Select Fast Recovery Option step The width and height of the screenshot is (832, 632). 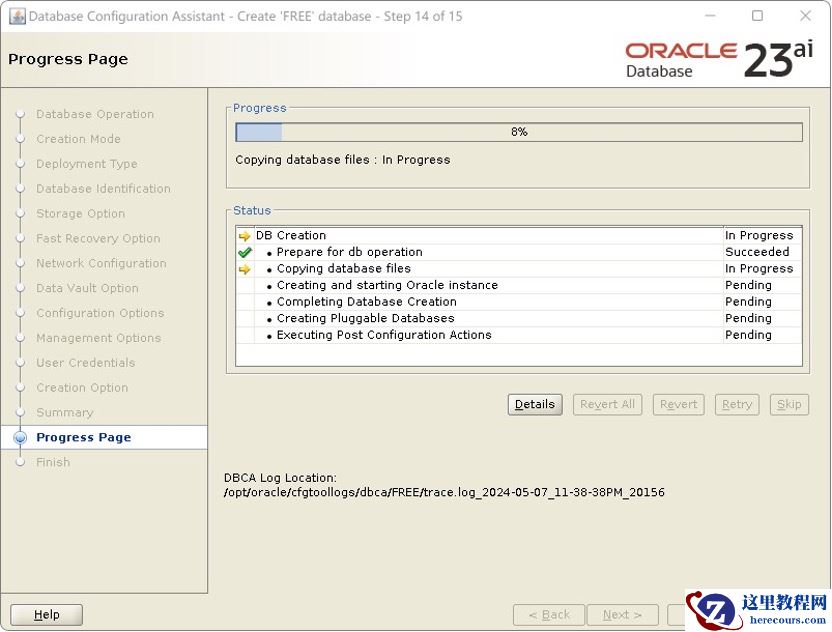point(98,239)
